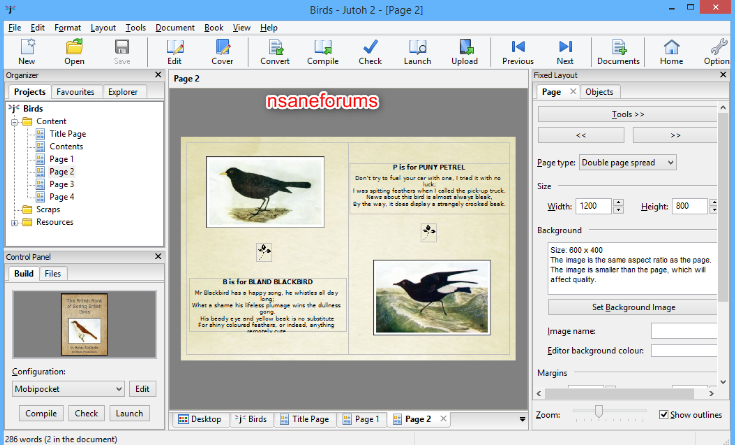Open the Configuration dropdown showing Mobipocket
Screen dimensions: 735x445
[x=68, y=389]
